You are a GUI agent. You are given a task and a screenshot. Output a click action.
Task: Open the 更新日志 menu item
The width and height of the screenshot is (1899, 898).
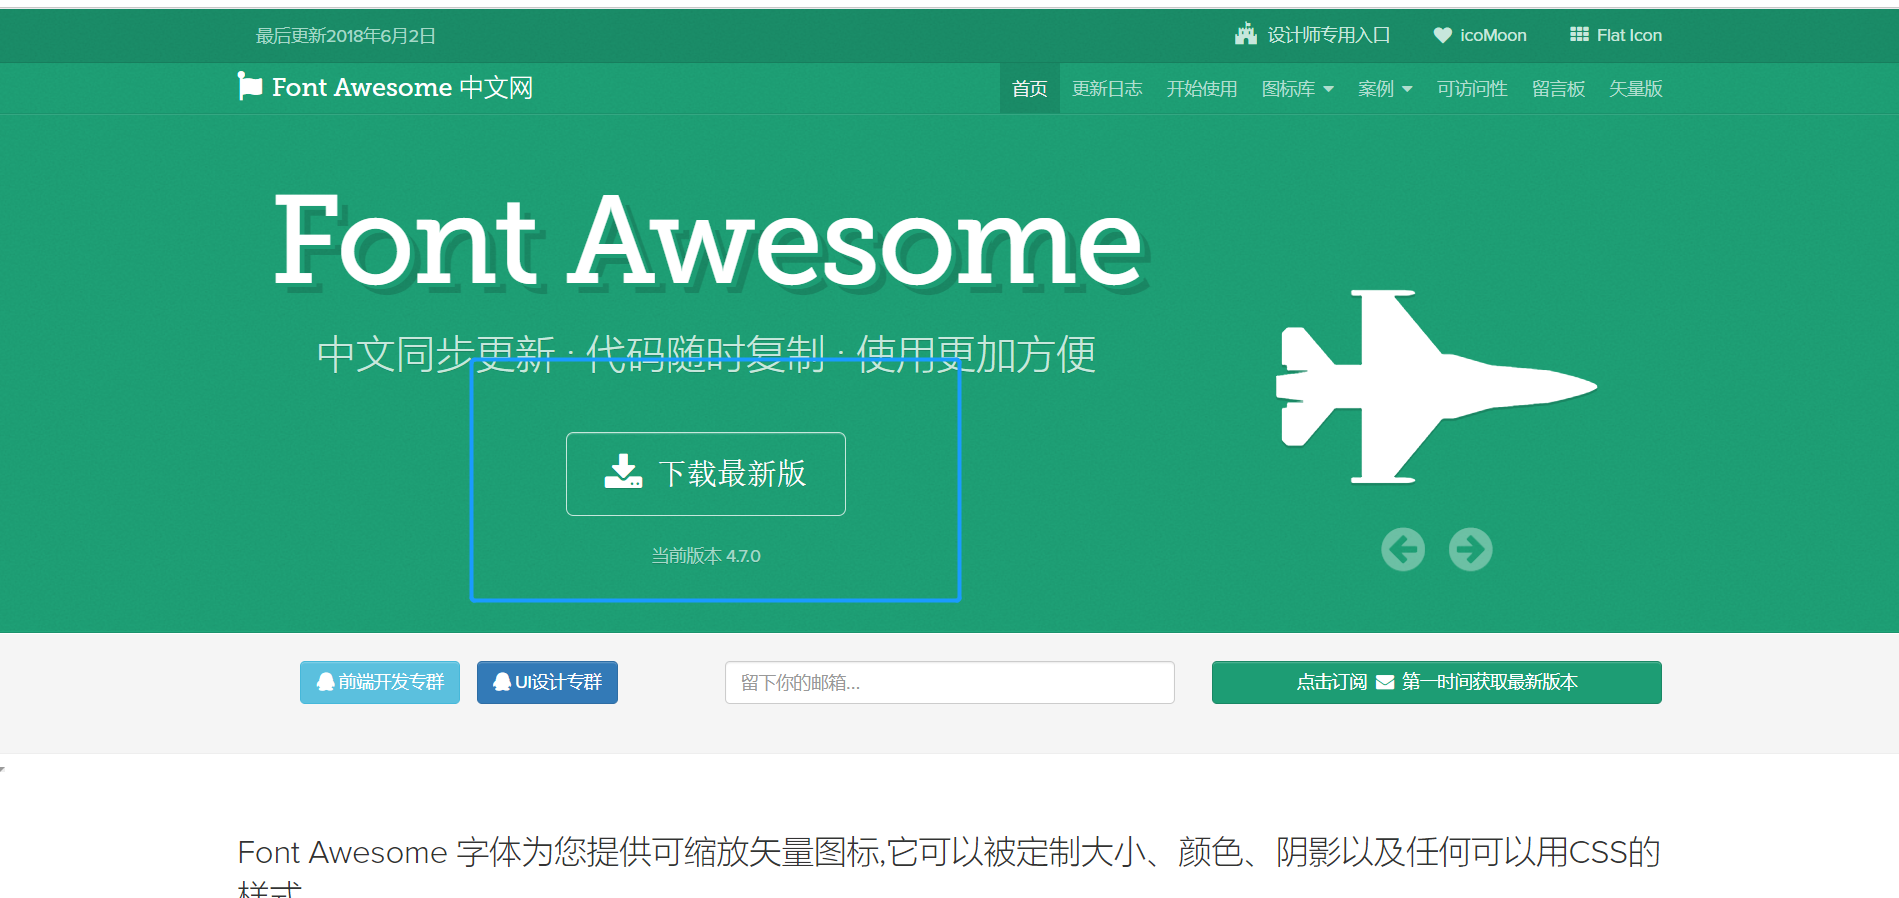pyautogui.click(x=1107, y=88)
